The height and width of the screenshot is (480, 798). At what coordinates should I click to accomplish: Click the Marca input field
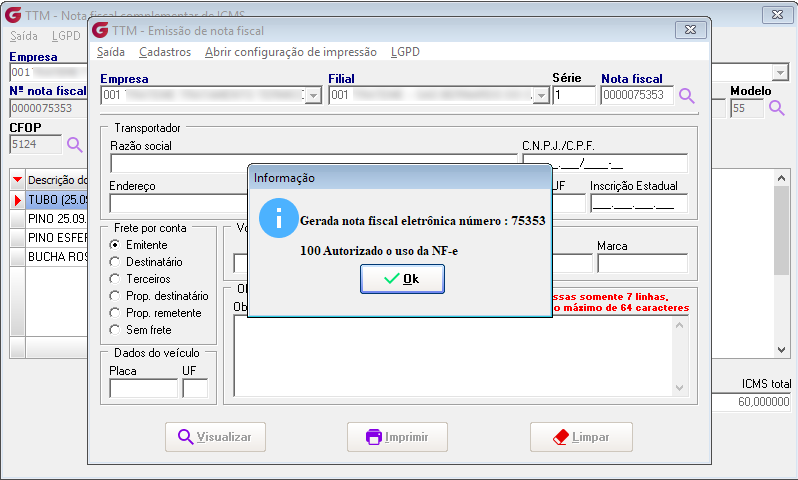pyautogui.click(x=642, y=264)
